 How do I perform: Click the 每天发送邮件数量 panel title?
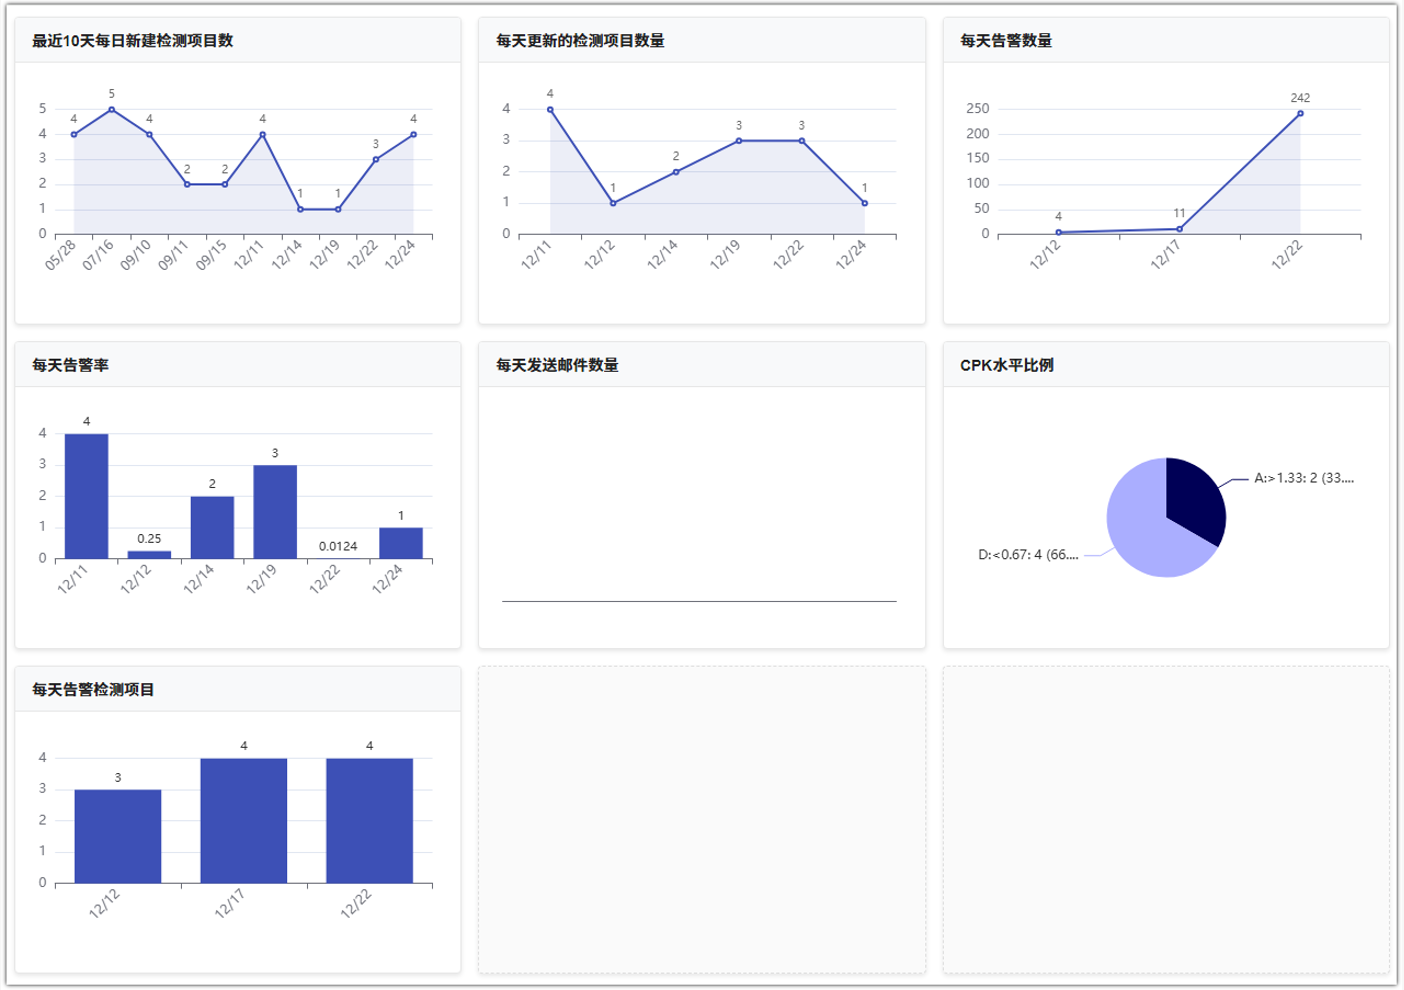[557, 365]
